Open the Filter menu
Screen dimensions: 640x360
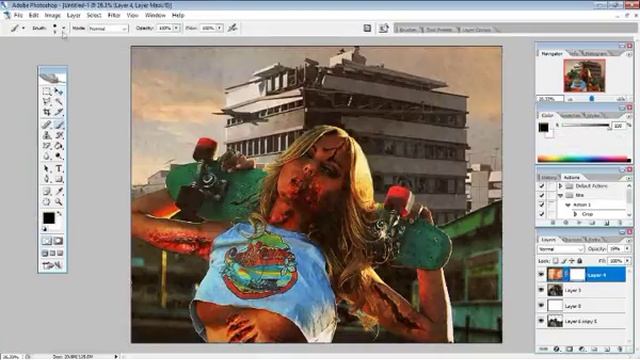[114, 15]
